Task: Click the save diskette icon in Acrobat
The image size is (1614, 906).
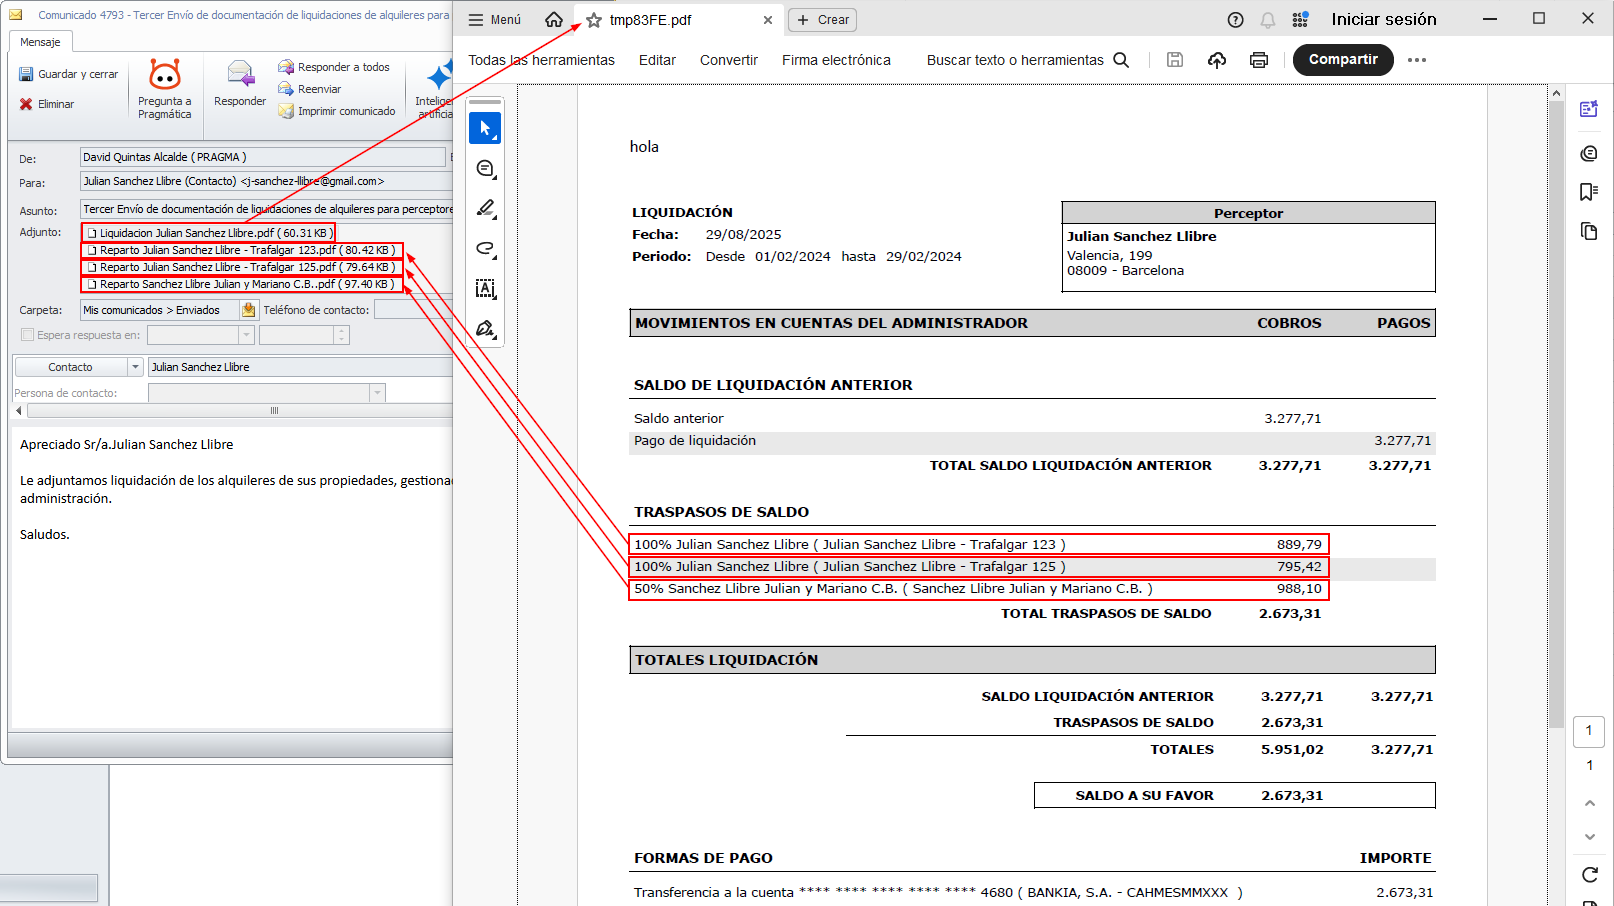Action: pyautogui.click(x=1175, y=60)
